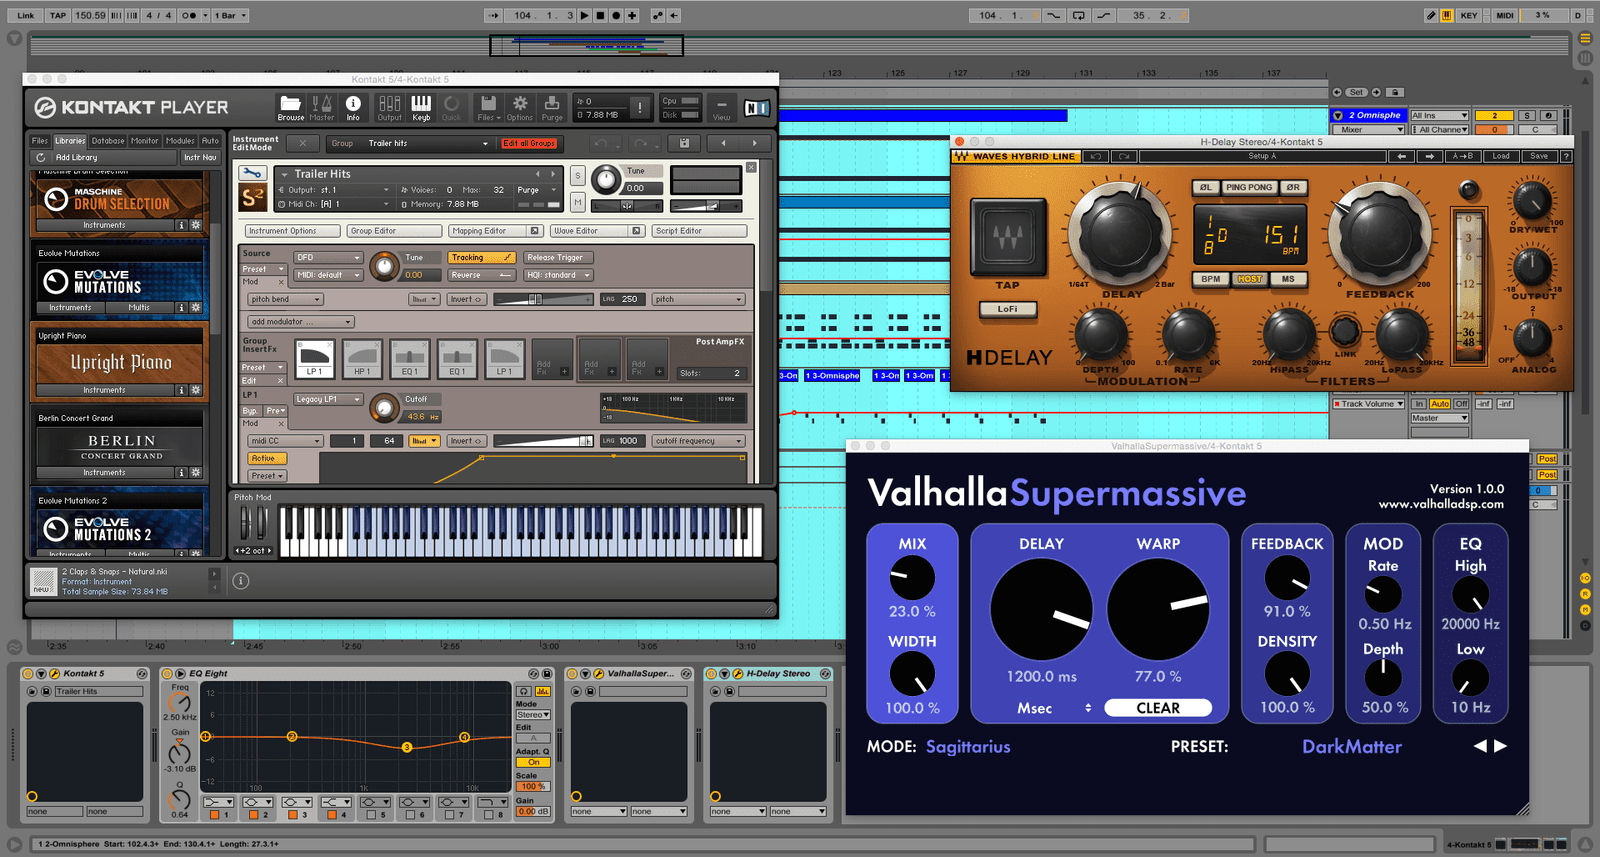This screenshot has width=1600, height=857.
Task: Open the H-Delay help question mark
Action: pyautogui.click(x=1566, y=156)
